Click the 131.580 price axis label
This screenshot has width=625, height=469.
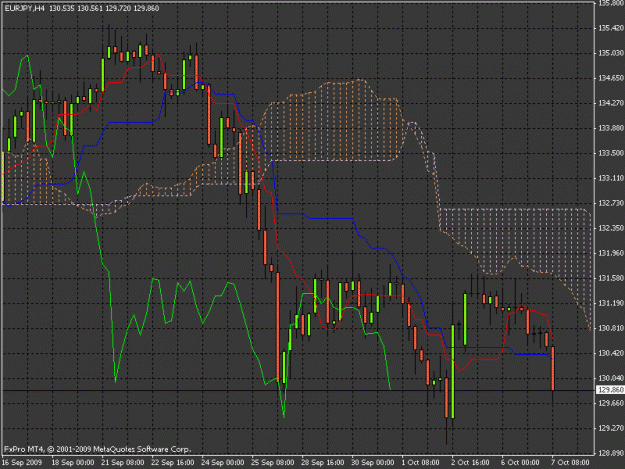[x=611, y=278]
